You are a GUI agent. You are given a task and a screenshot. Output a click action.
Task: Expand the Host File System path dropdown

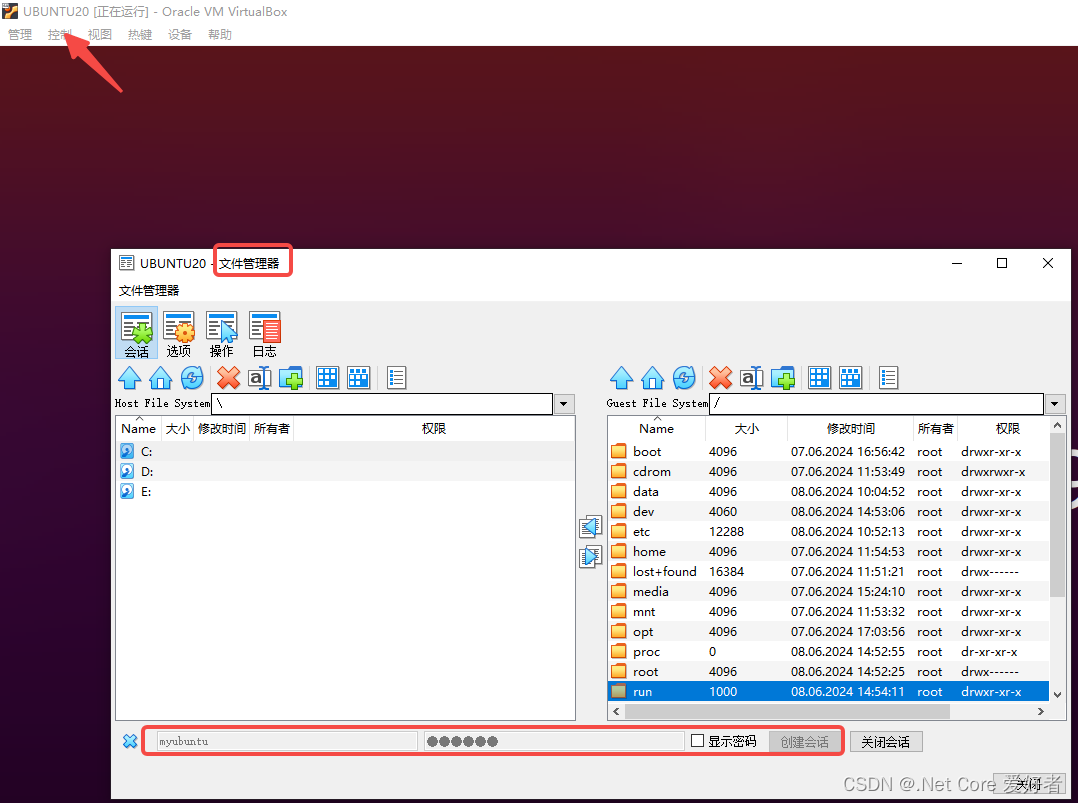coord(564,404)
